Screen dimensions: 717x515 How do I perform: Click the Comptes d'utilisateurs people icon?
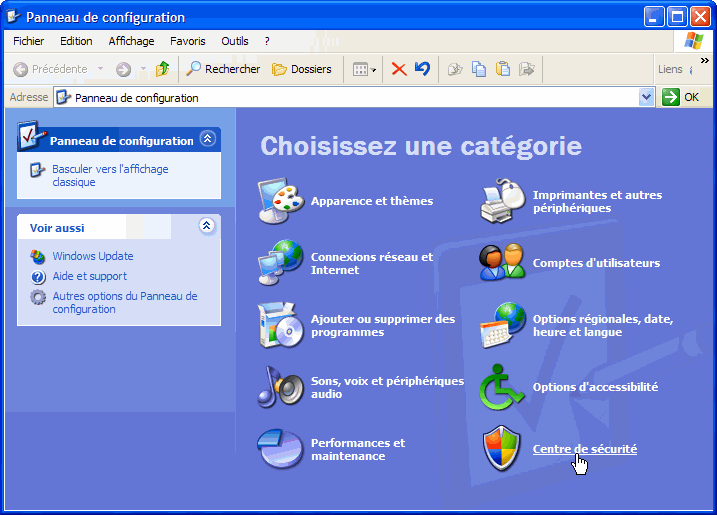click(502, 262)
